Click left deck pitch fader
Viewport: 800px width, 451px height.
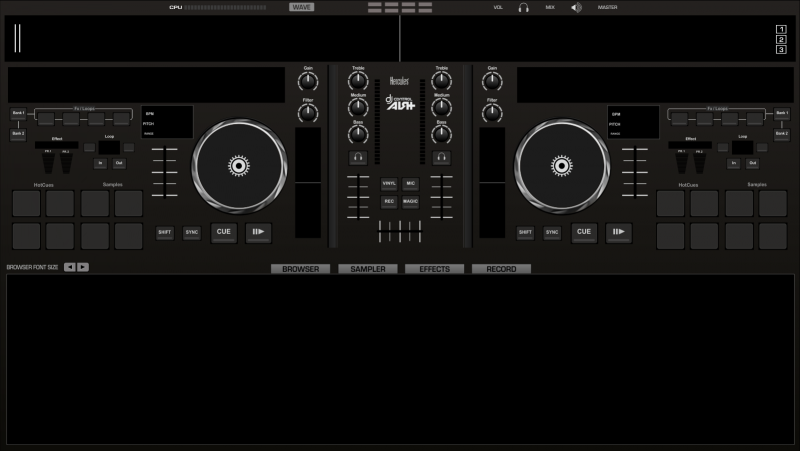click(x=164, y=172)
